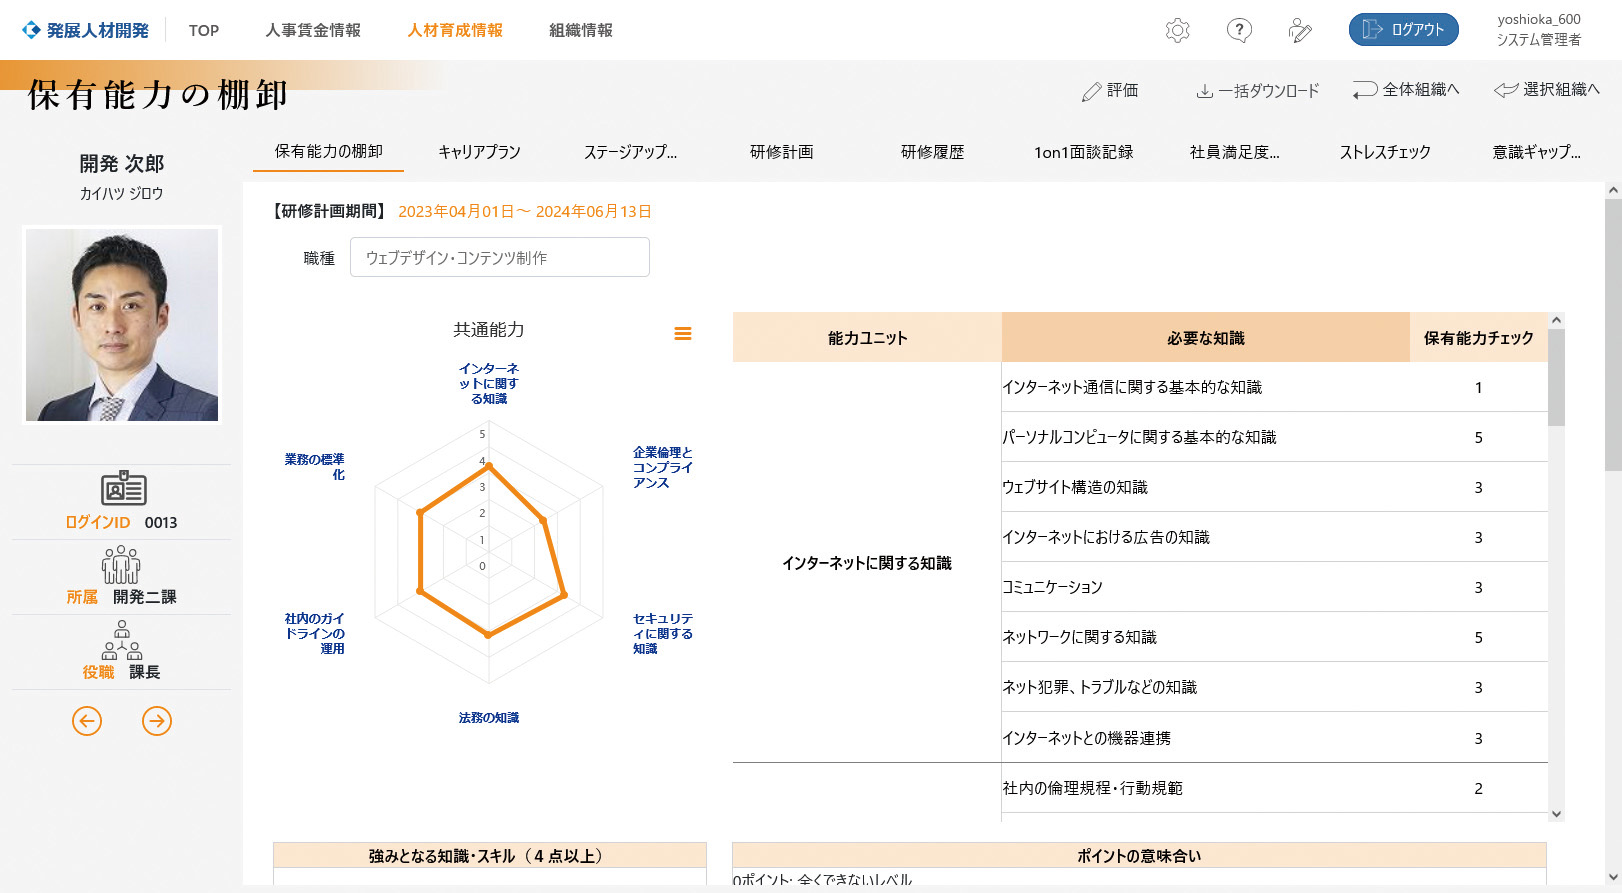Switch to the キャリアプラン tab
Image resolution: width=1622 pixels, height=893 pixels.
479,152
